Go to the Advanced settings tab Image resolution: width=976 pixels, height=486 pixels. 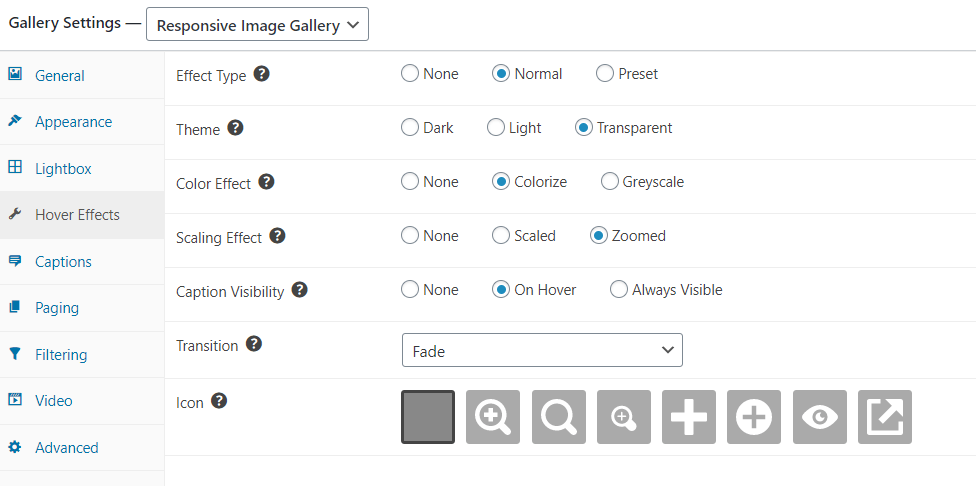coord(82,447)
